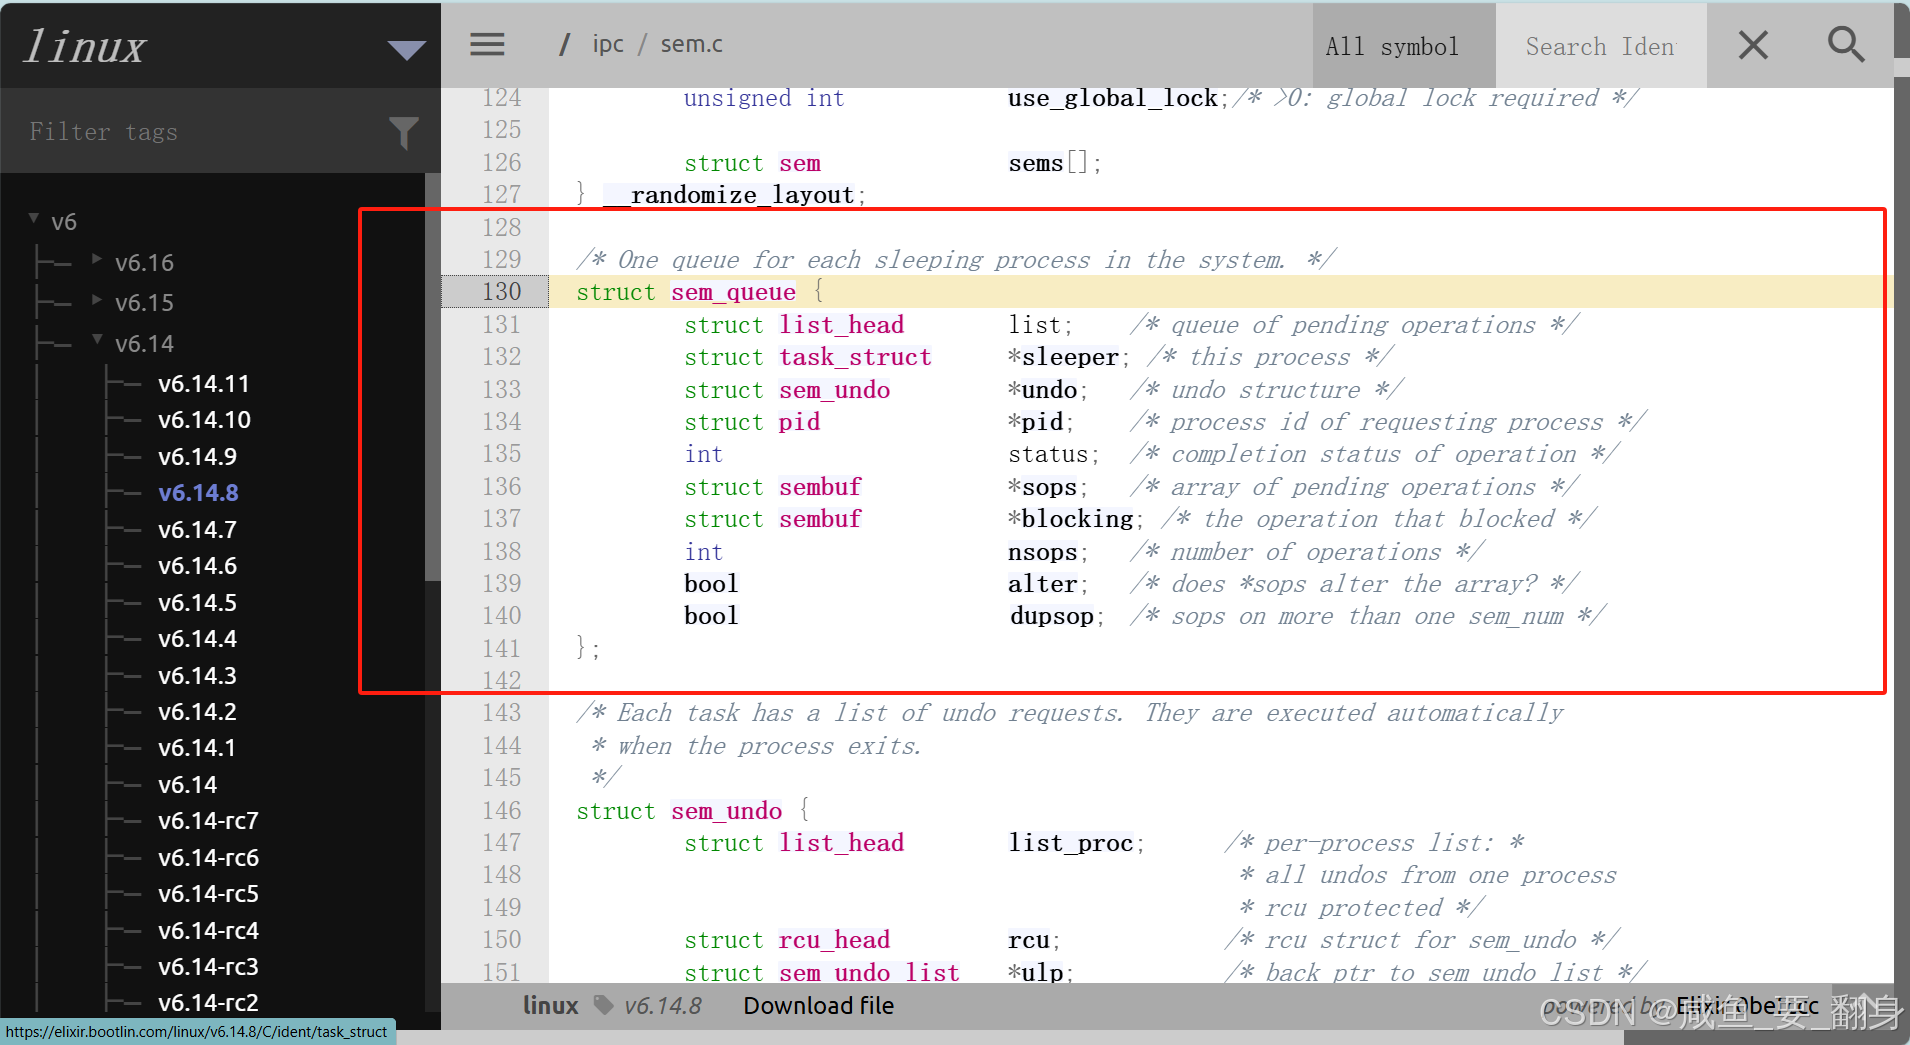The image size is (1910, 1045).
Task: Select version v6.14-rc5
Action: click(x=208, y=894)
